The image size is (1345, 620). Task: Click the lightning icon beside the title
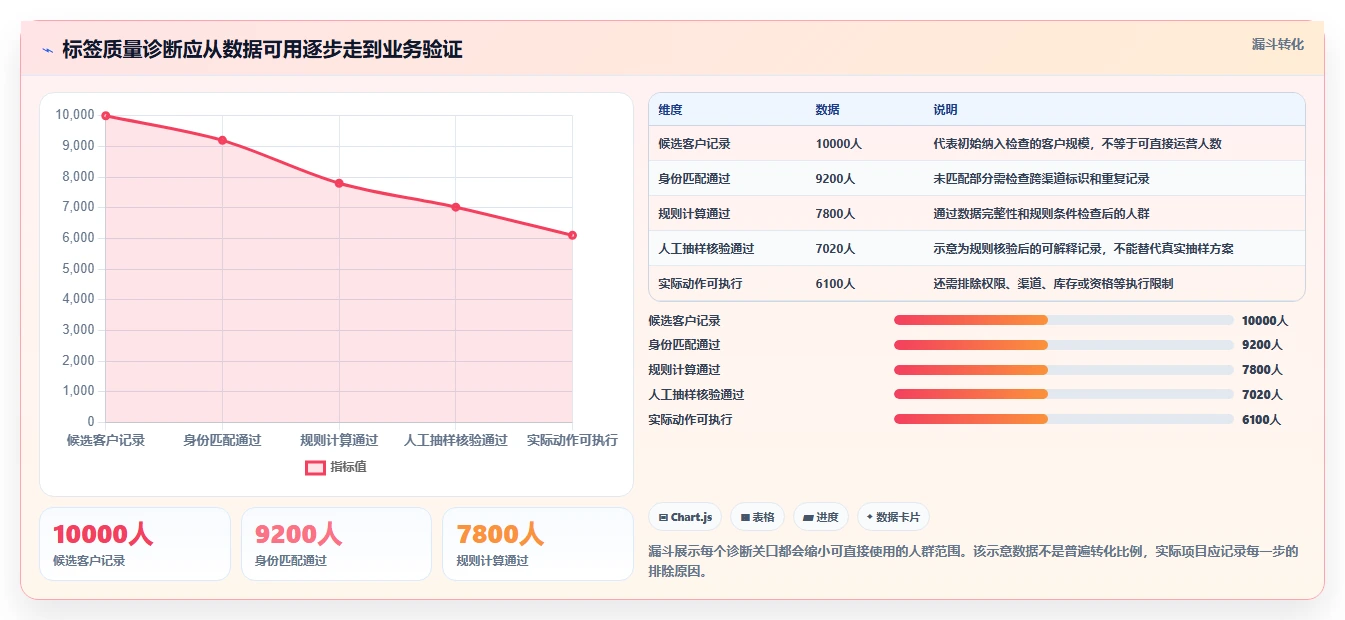pyautogui.click(x=47, y=51)
